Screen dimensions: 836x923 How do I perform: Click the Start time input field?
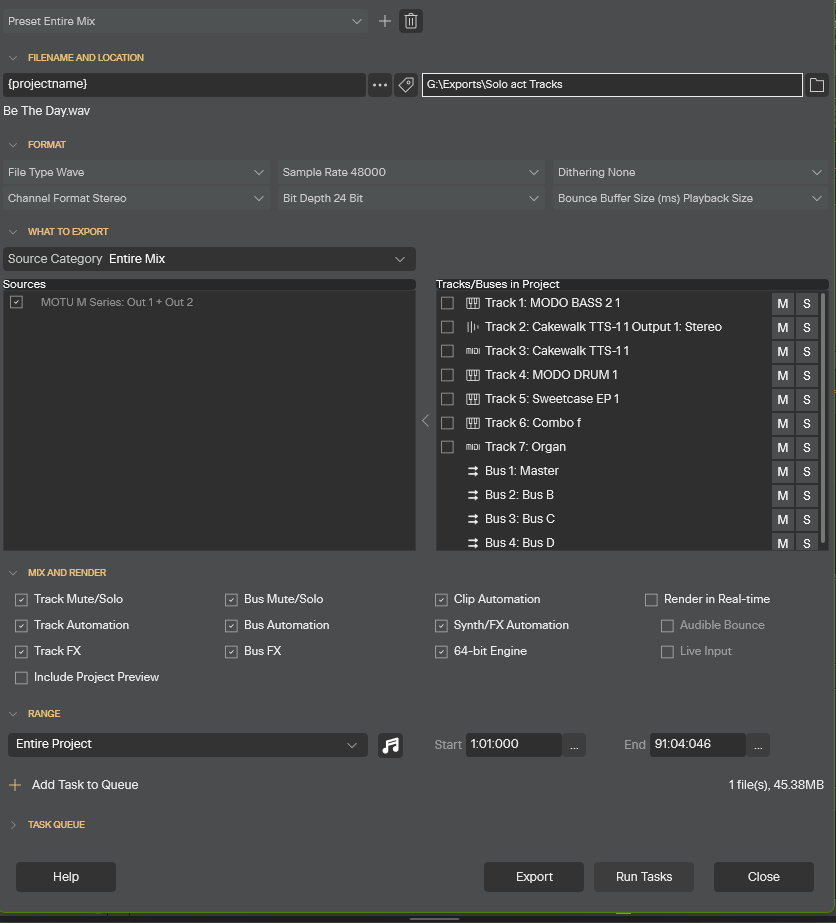point(512,745)
